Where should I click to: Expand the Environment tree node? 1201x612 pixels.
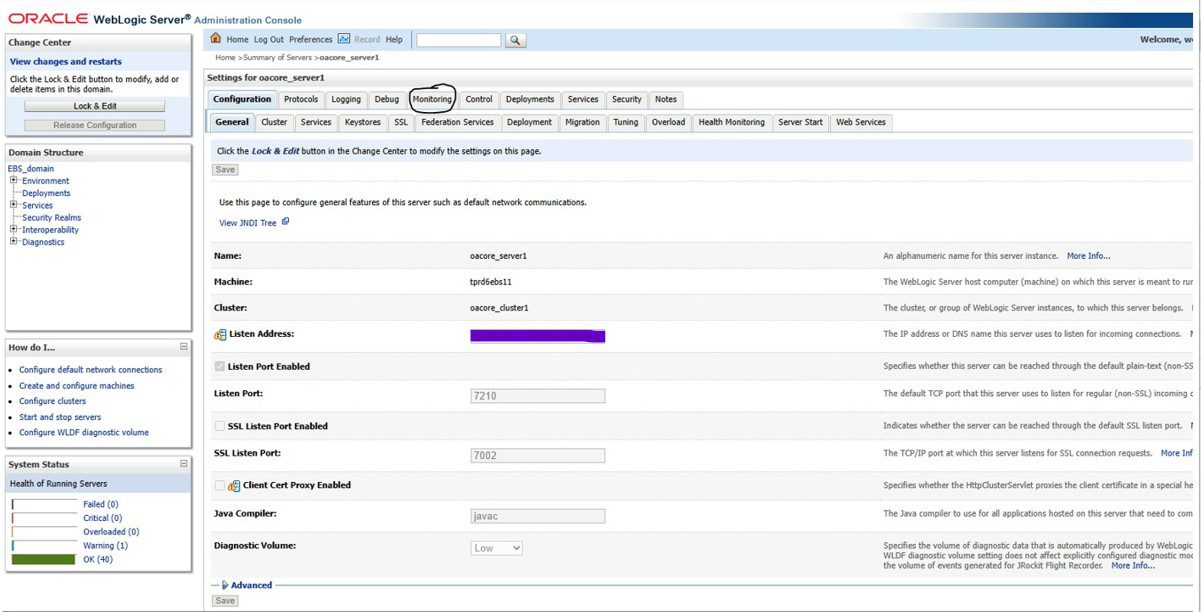click(14, 181)
